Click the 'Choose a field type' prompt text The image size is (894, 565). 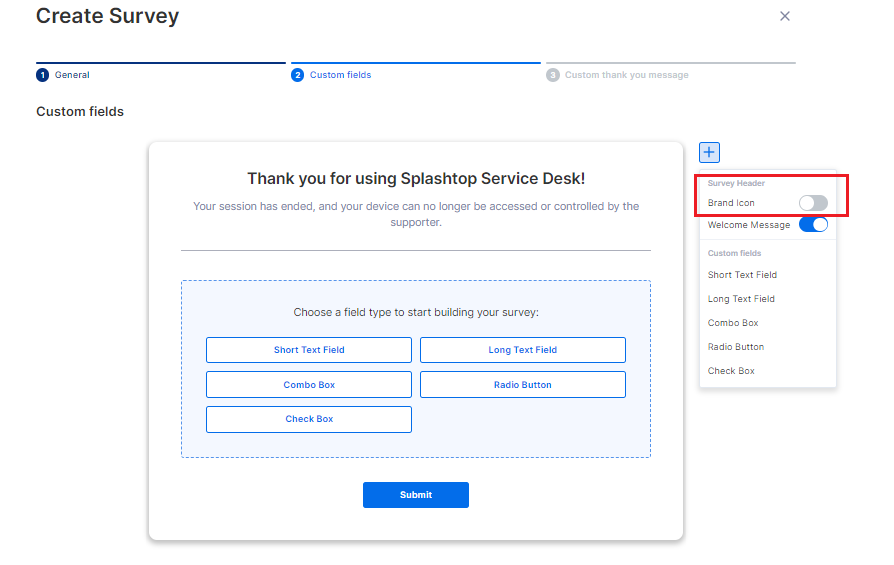[x=416, y=312]
